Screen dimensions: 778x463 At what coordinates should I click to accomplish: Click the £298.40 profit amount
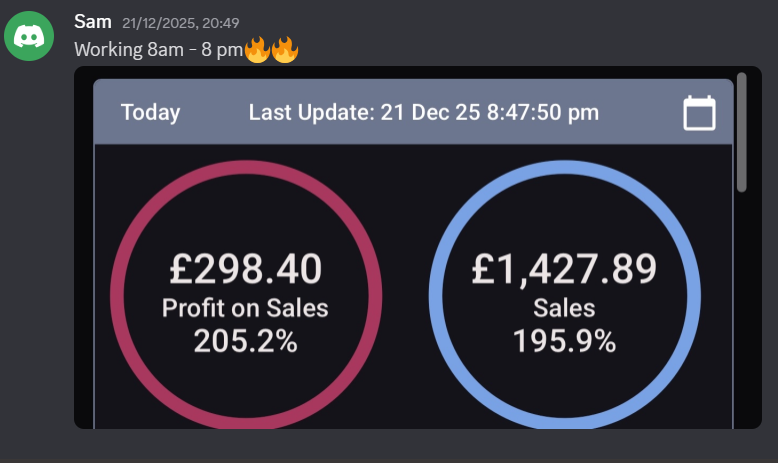tap(245, 269)
